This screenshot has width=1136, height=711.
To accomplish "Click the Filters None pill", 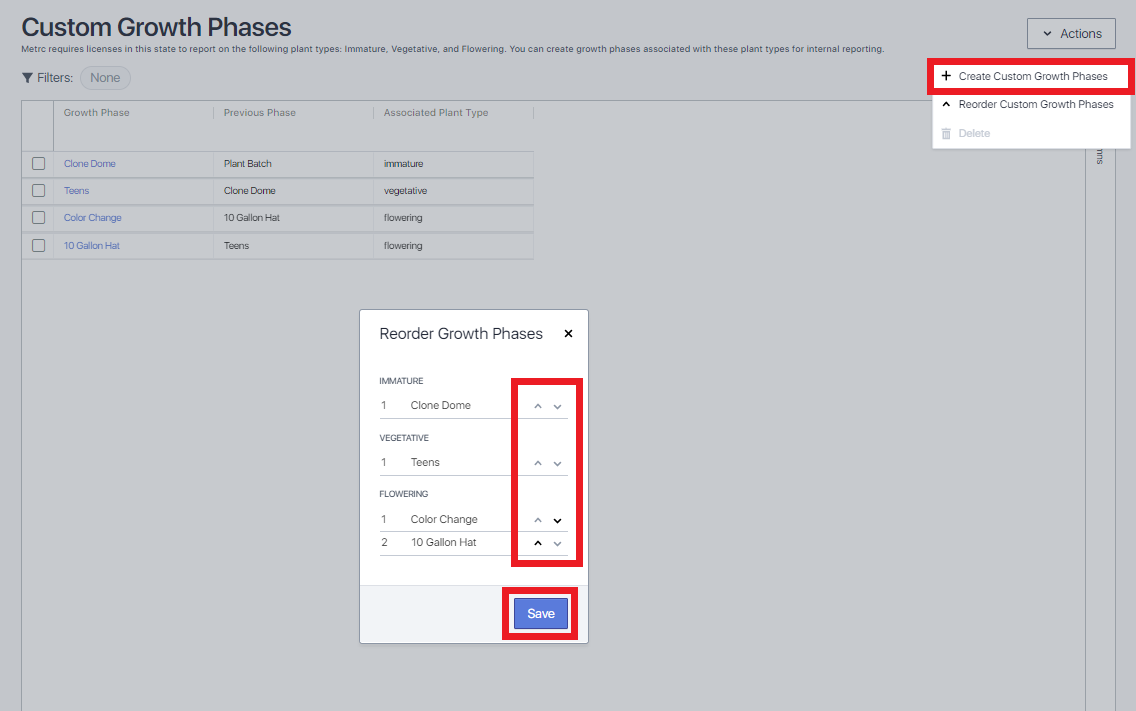I will point(105,78).
